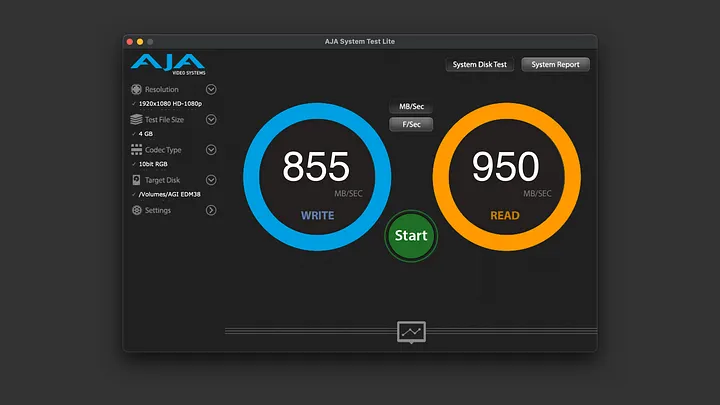Click the Test File Size stack icon
Image resolution: width=720 pixels, height=405 pixels.
pos(136,119)
